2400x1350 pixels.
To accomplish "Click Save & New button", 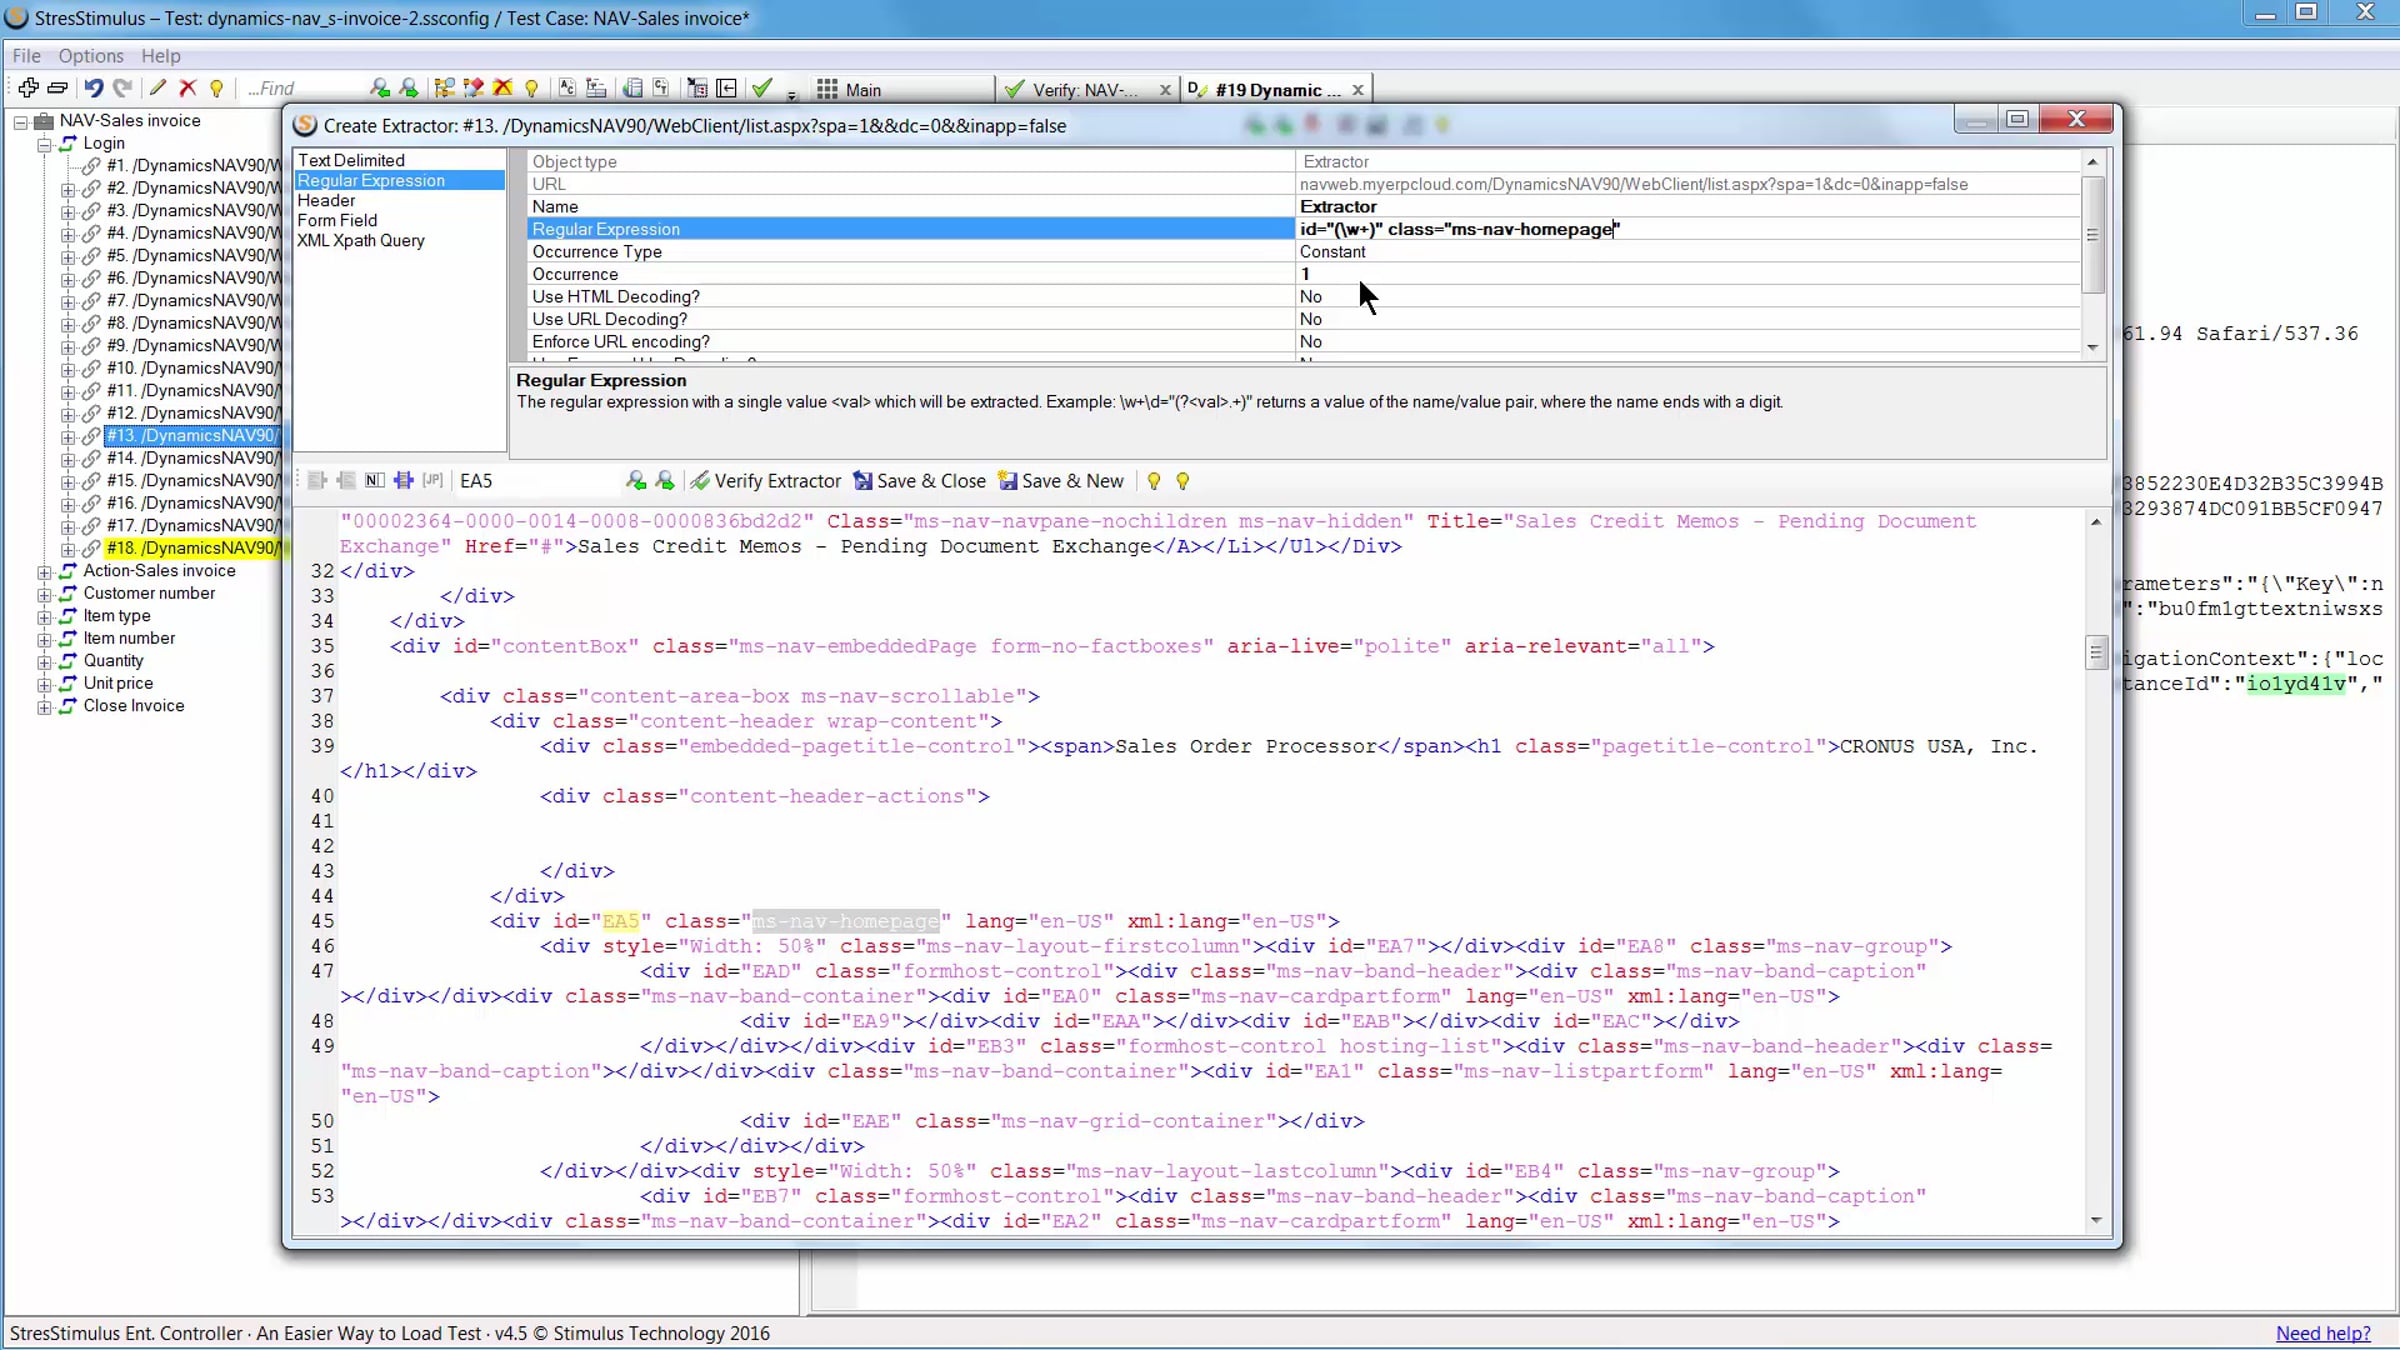I will [1061, 481].
